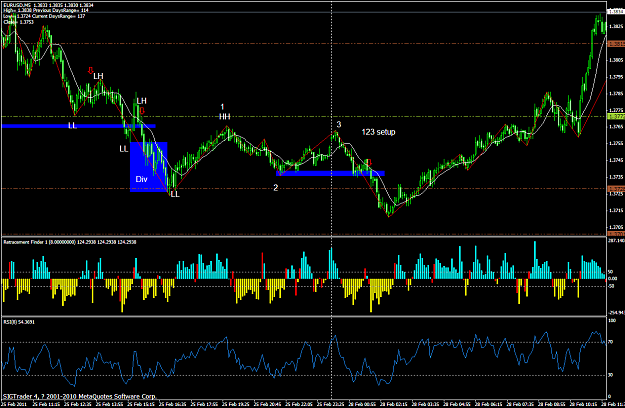Click the Previous DaysRange info line

(x=46, y=10)
